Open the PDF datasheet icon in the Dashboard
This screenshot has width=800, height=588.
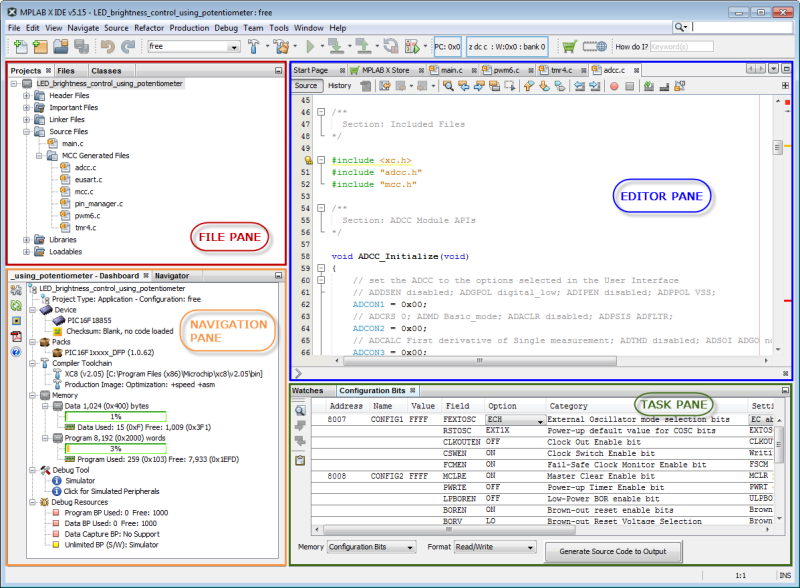coord(16,336)
